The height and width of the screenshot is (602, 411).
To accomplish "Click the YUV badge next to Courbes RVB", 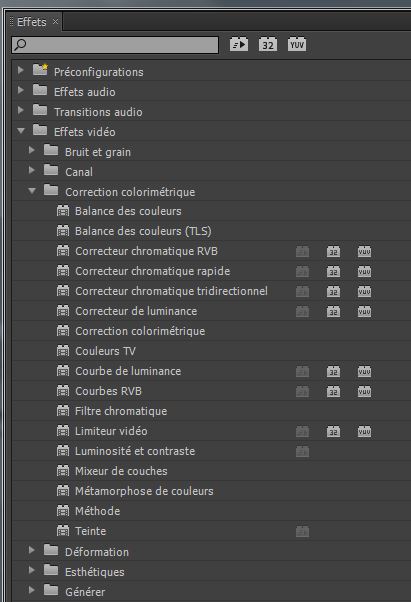I will point(364,391).
